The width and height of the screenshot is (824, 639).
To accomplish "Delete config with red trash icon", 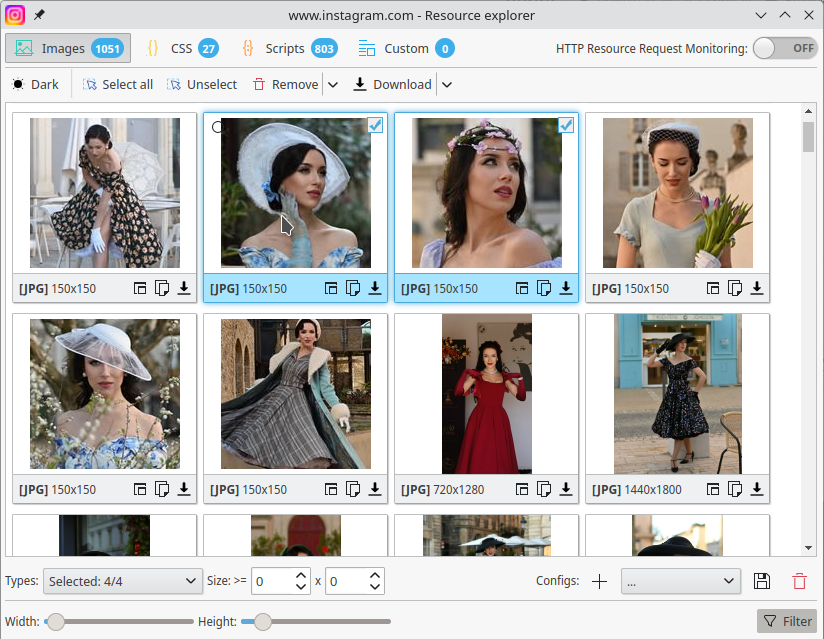I will (x=799, y=581).
